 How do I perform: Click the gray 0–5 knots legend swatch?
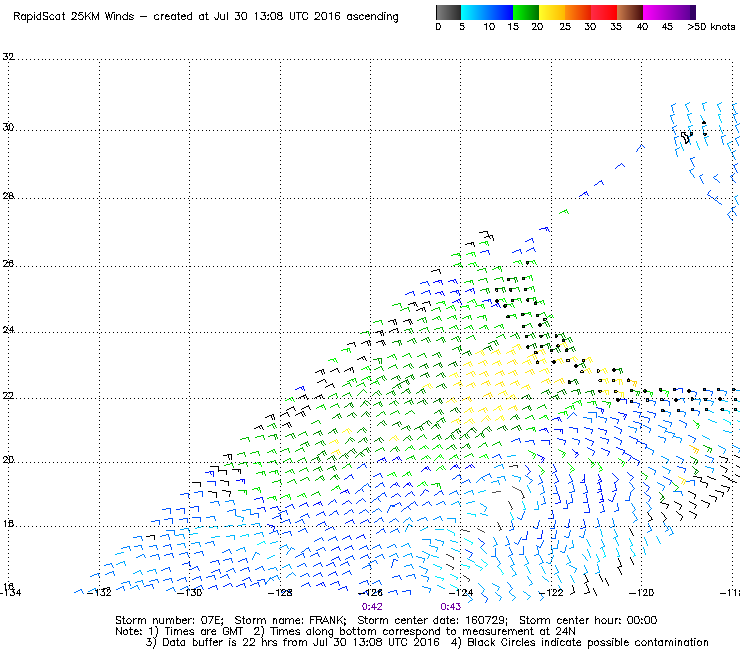[x=448, y=12]
